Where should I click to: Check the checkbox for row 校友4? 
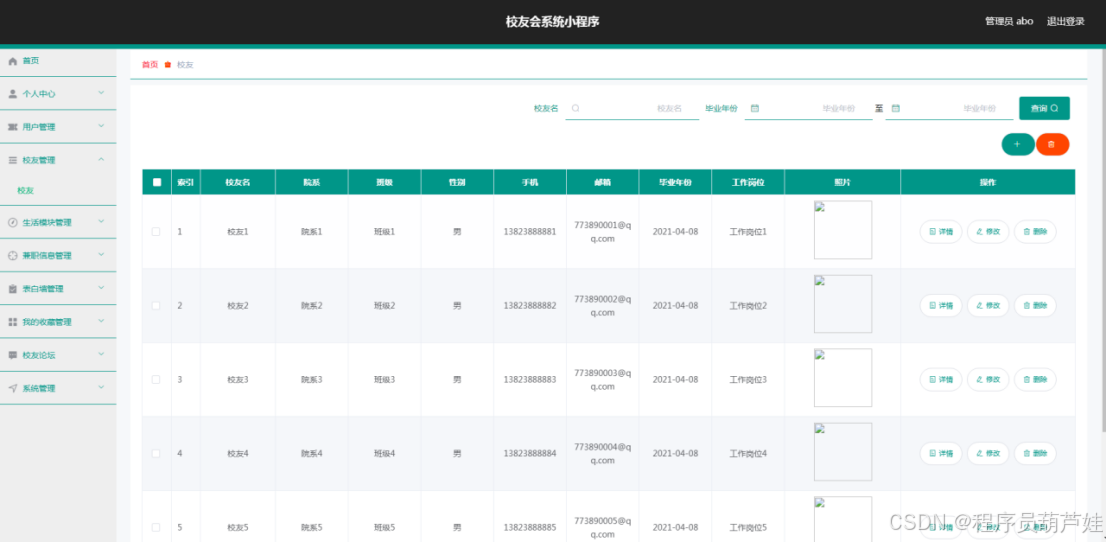click(156, 454)
